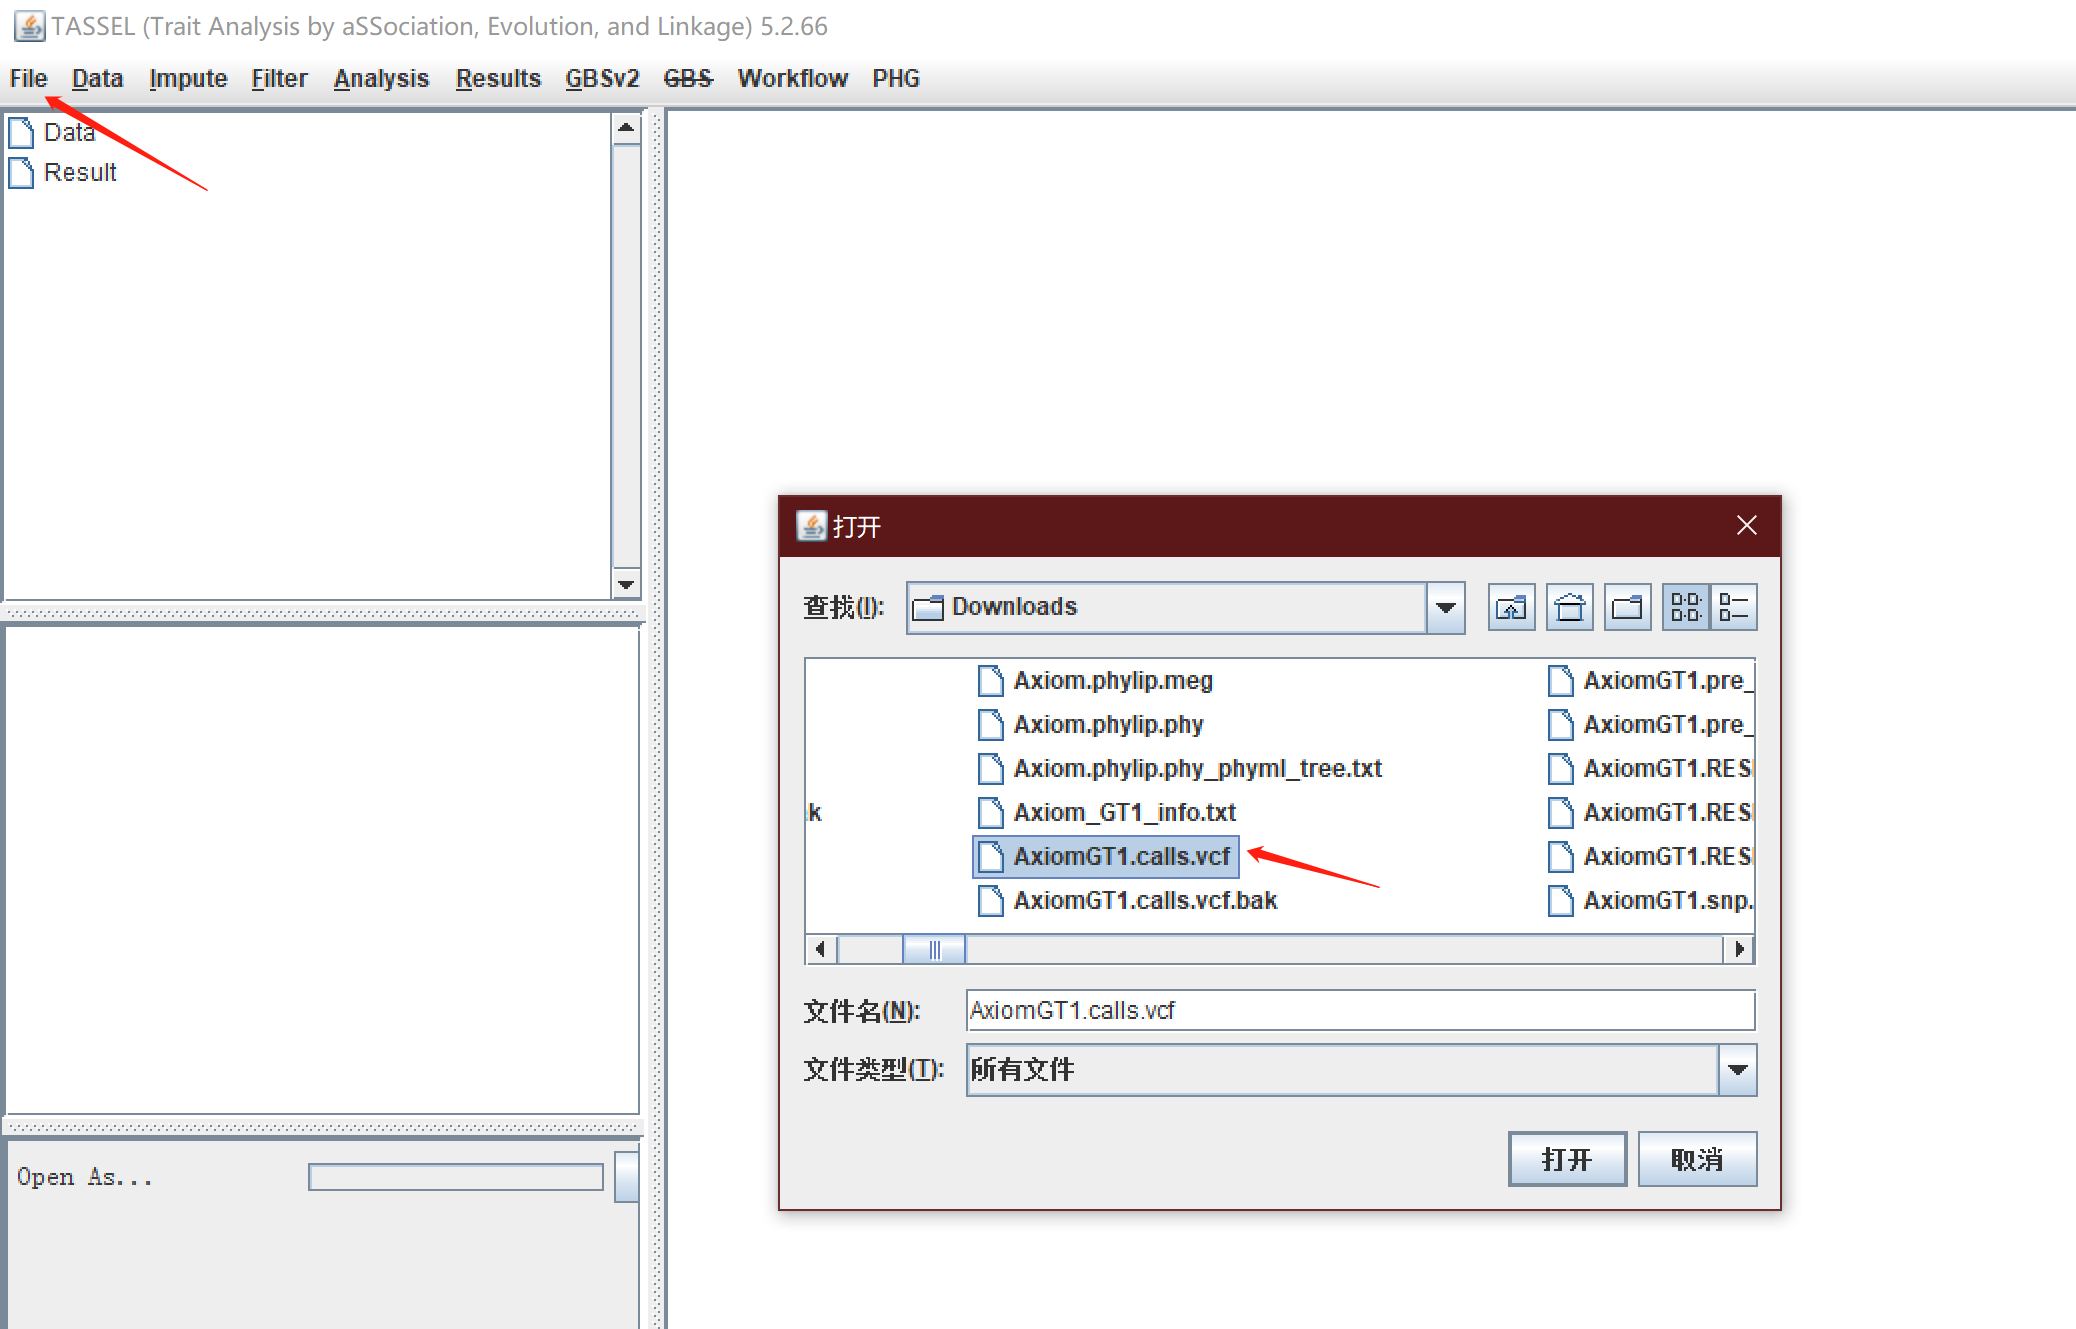Click the AxiomGT1.calls.vcf.bak file icon
The height and width of the screenshot is (1329, 2076).
tap(990, 900)
